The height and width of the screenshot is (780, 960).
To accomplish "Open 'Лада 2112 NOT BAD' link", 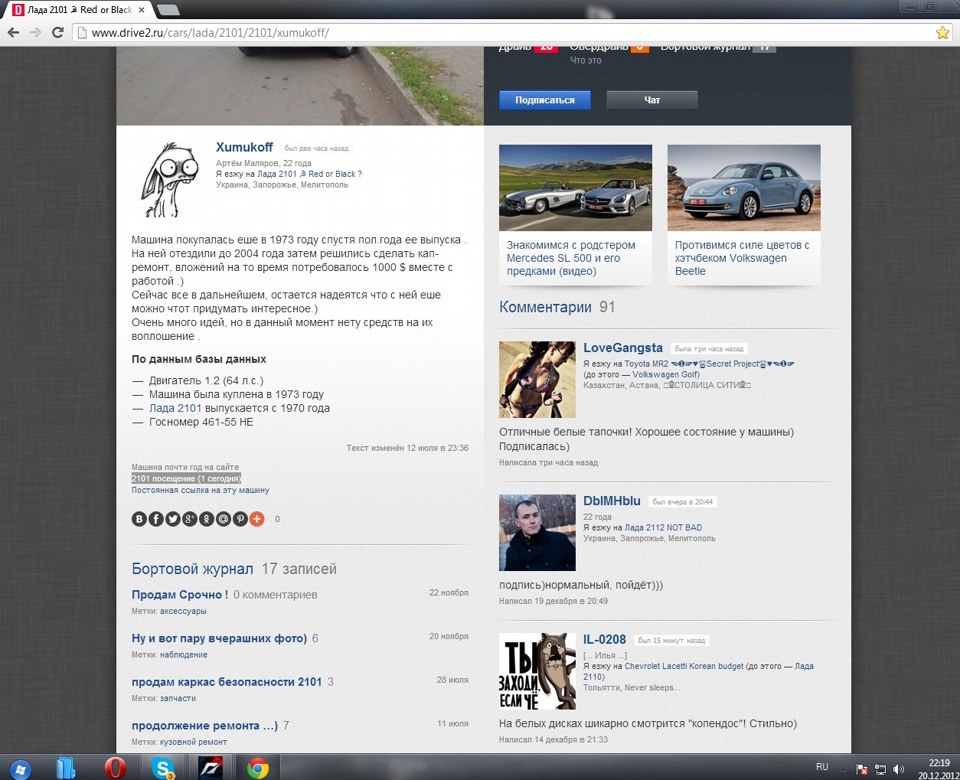I will click(x=663, y=528).
